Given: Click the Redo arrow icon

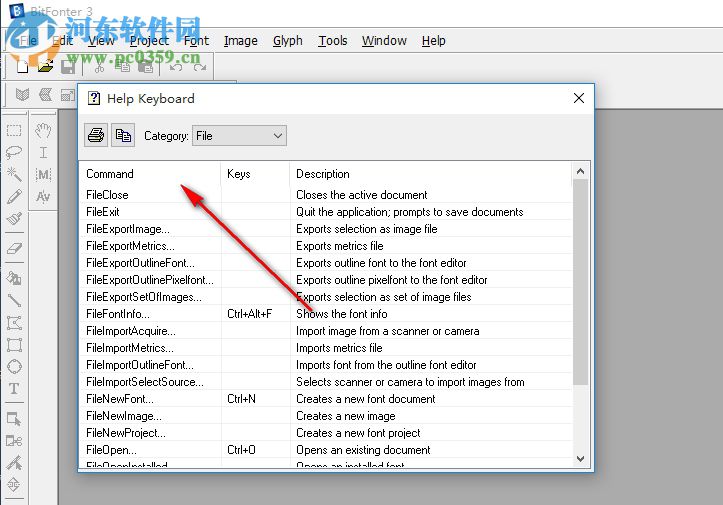Looking at the screenshot, I should [200, 68].
